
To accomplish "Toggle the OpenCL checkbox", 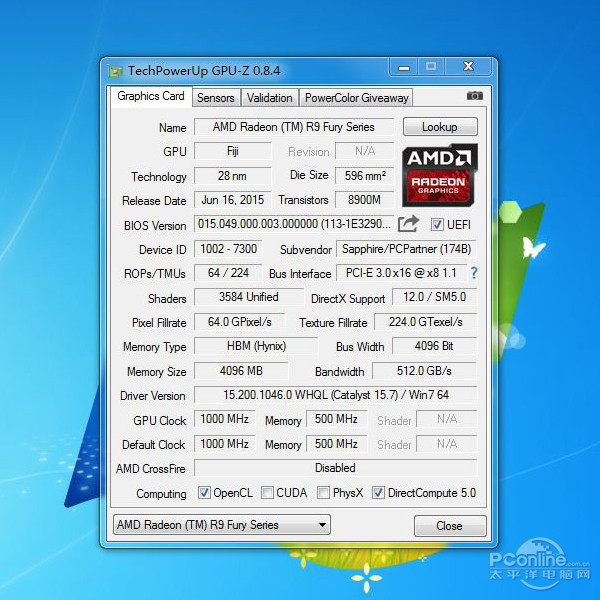I will tap(204, 492).
